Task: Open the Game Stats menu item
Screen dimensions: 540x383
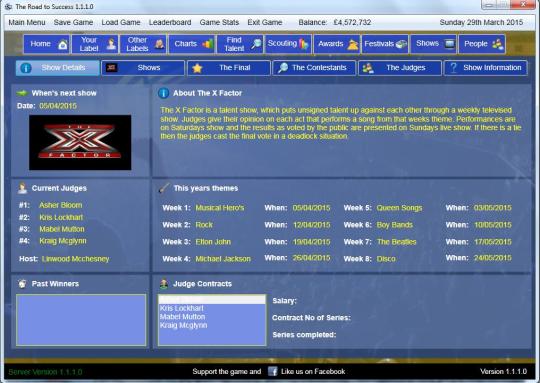Action: [219, 22]
